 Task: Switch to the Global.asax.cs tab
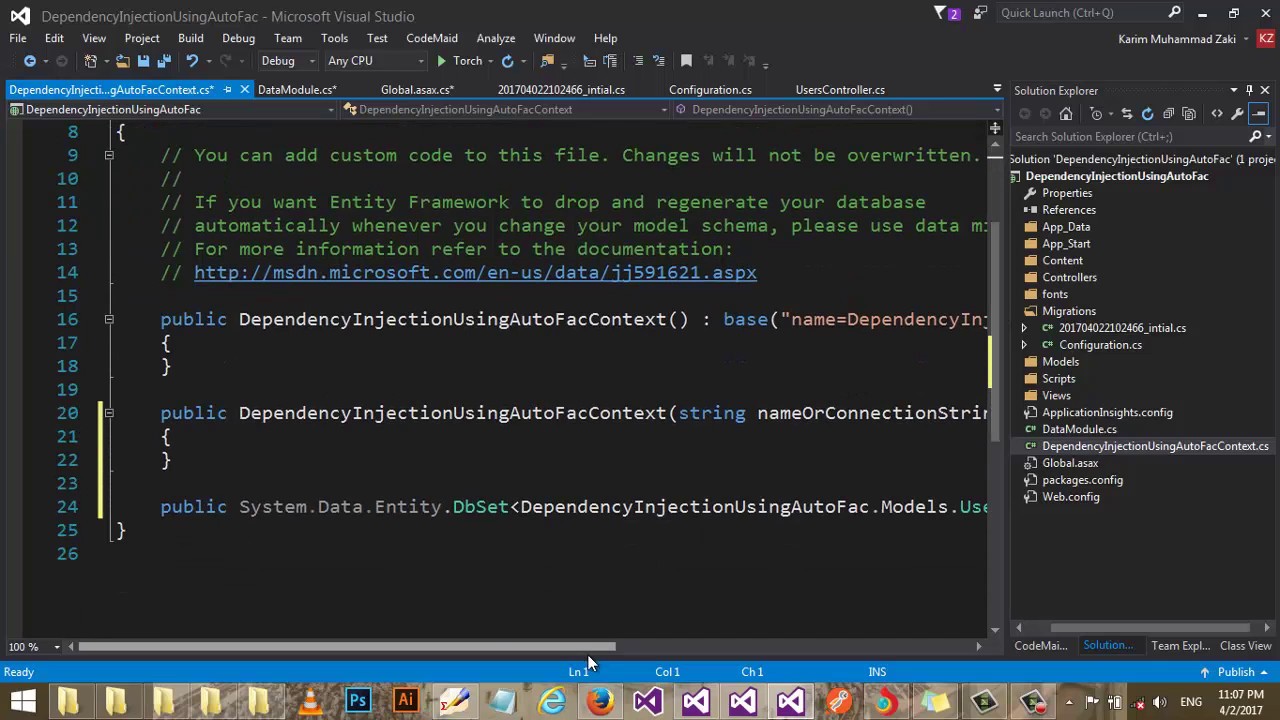417,90
